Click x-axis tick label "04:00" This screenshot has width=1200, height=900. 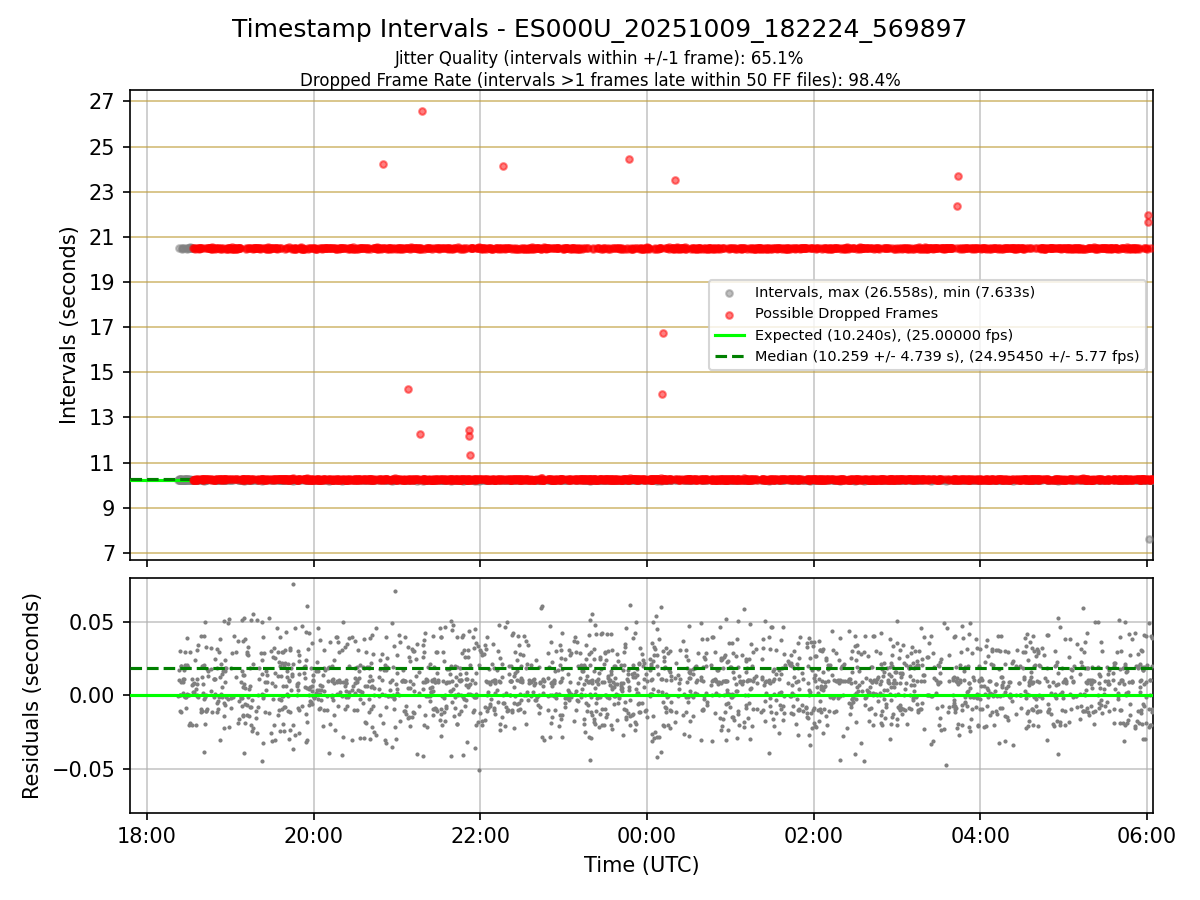tap(980, 834)
